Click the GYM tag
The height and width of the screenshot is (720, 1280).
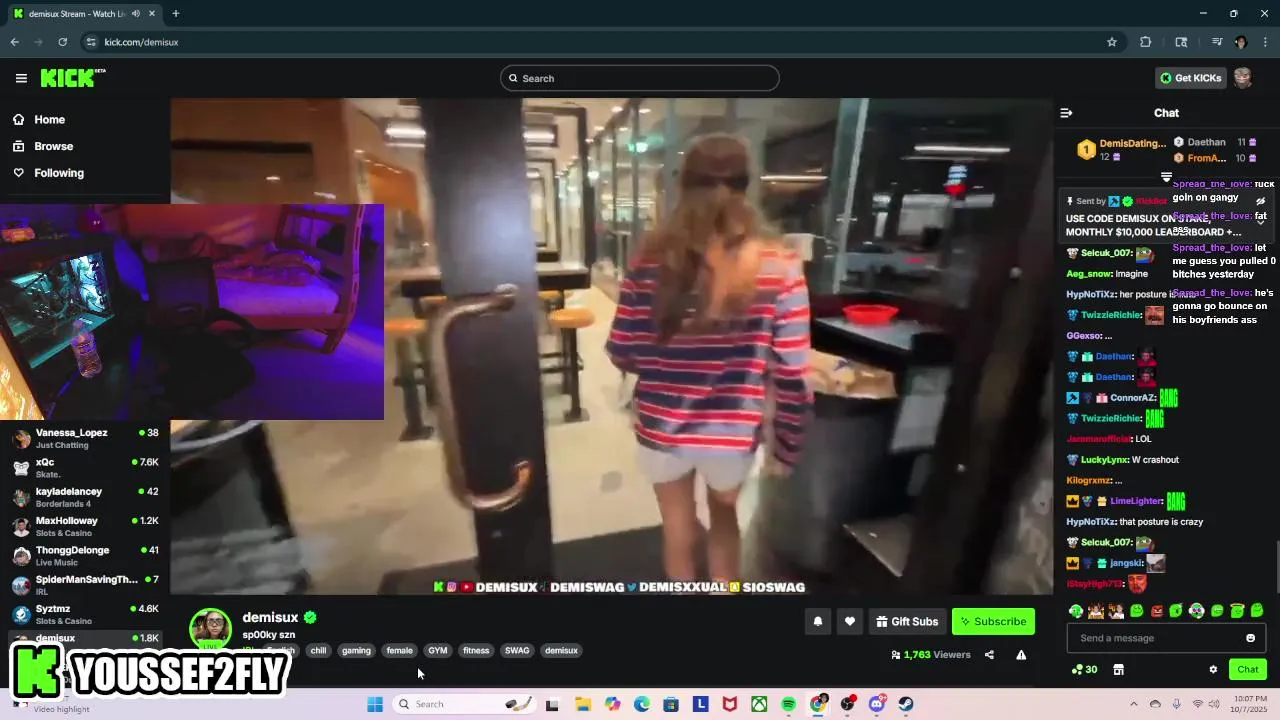(438, 650)
